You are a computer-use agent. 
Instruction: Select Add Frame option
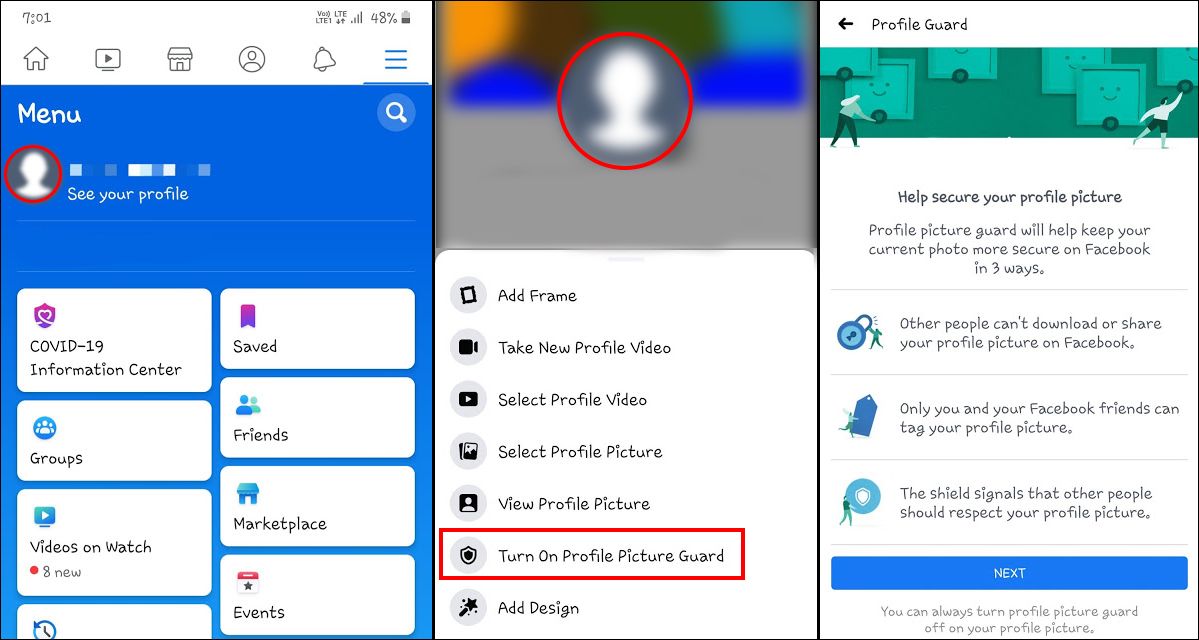tap(625, 295)
